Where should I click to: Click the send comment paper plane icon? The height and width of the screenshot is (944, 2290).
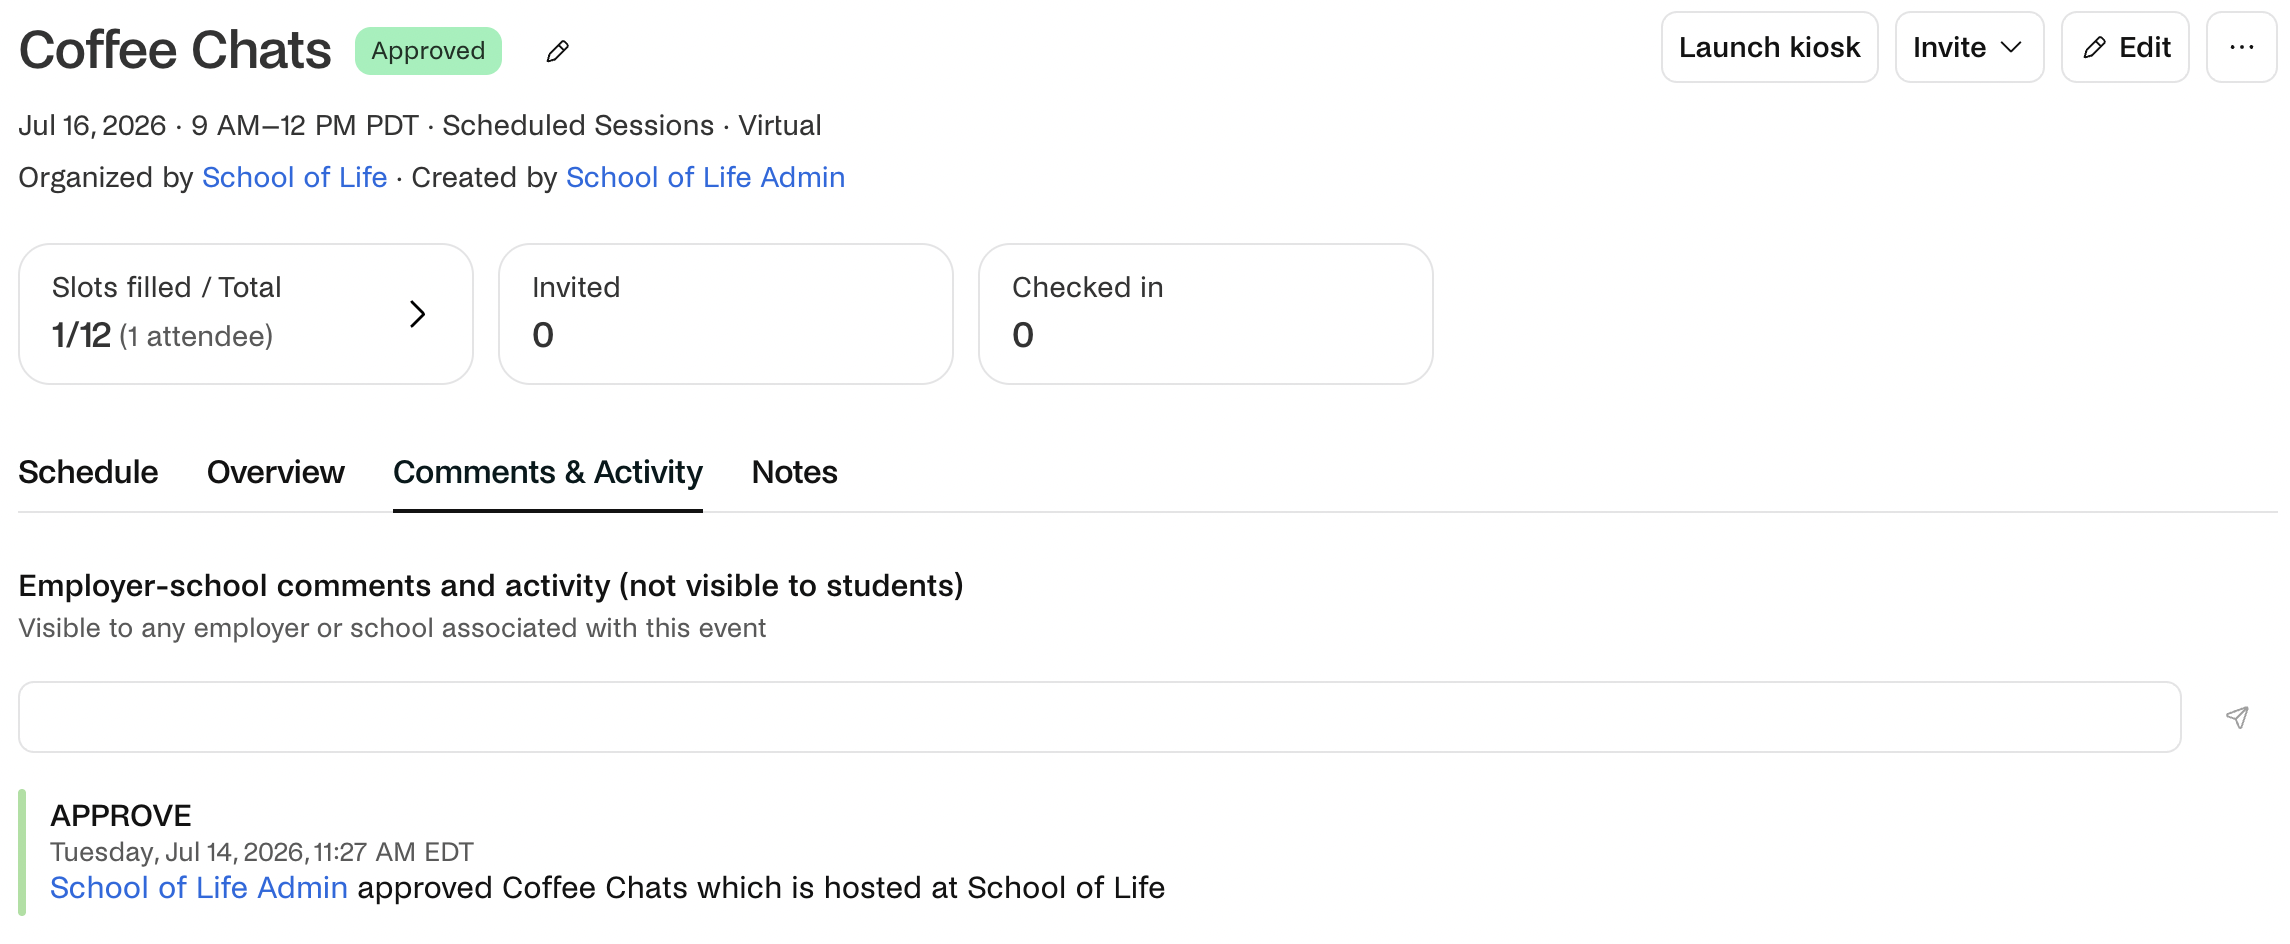pos(2237,717)
